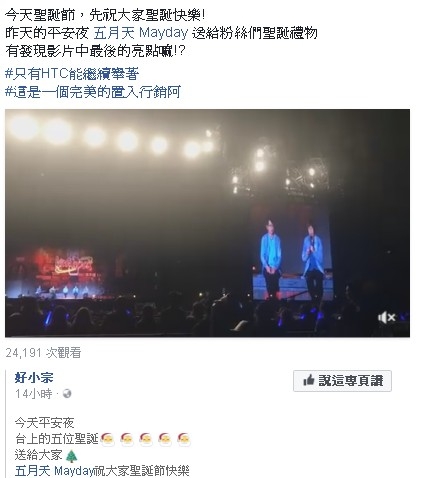This screenshot has width=421, height=478.
Task: Open hashtag #只有HTC能繼續舉著
Action: pos(72,74)
